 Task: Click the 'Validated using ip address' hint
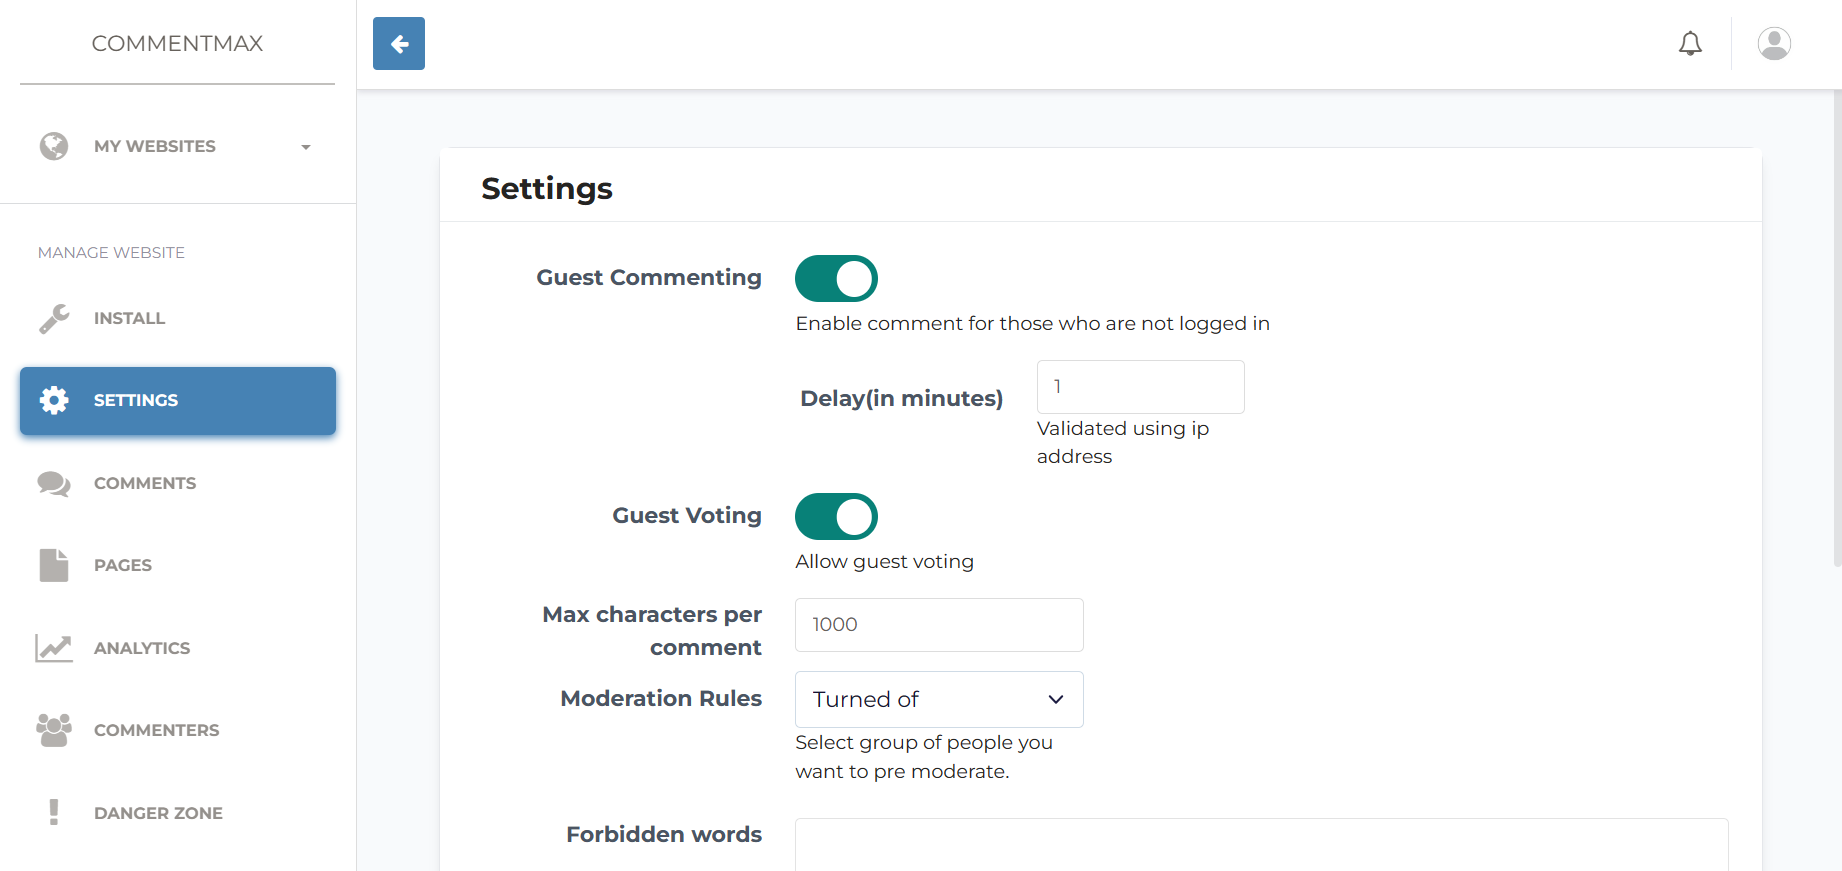1123,442
